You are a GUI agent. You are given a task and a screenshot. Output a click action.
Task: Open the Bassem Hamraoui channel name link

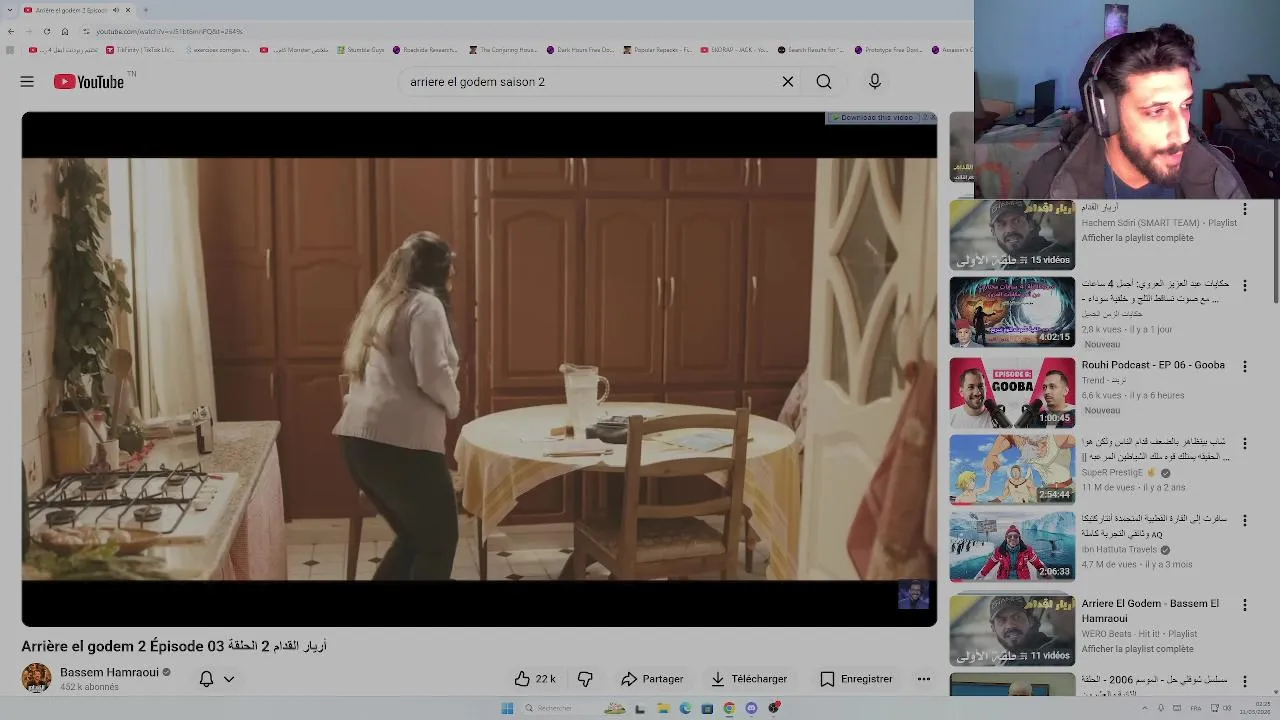[x=109, y=673]
